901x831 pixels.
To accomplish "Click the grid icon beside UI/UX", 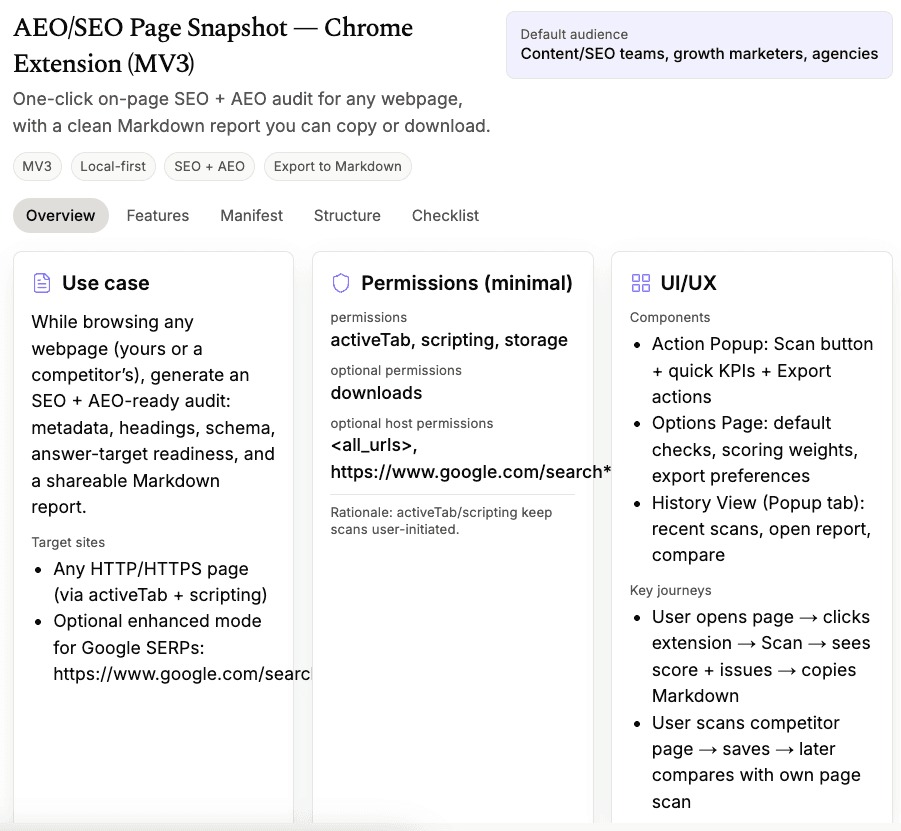I will tap(640, 283).
